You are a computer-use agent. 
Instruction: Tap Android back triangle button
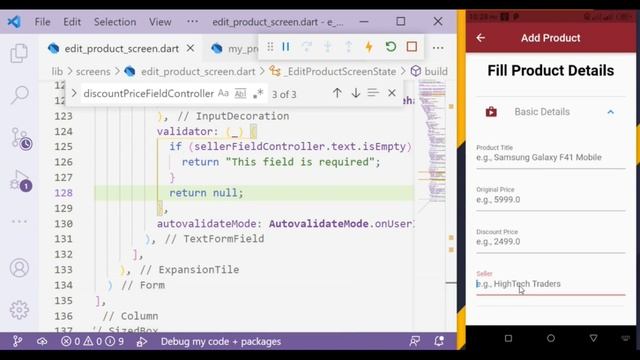coord(593,338)
